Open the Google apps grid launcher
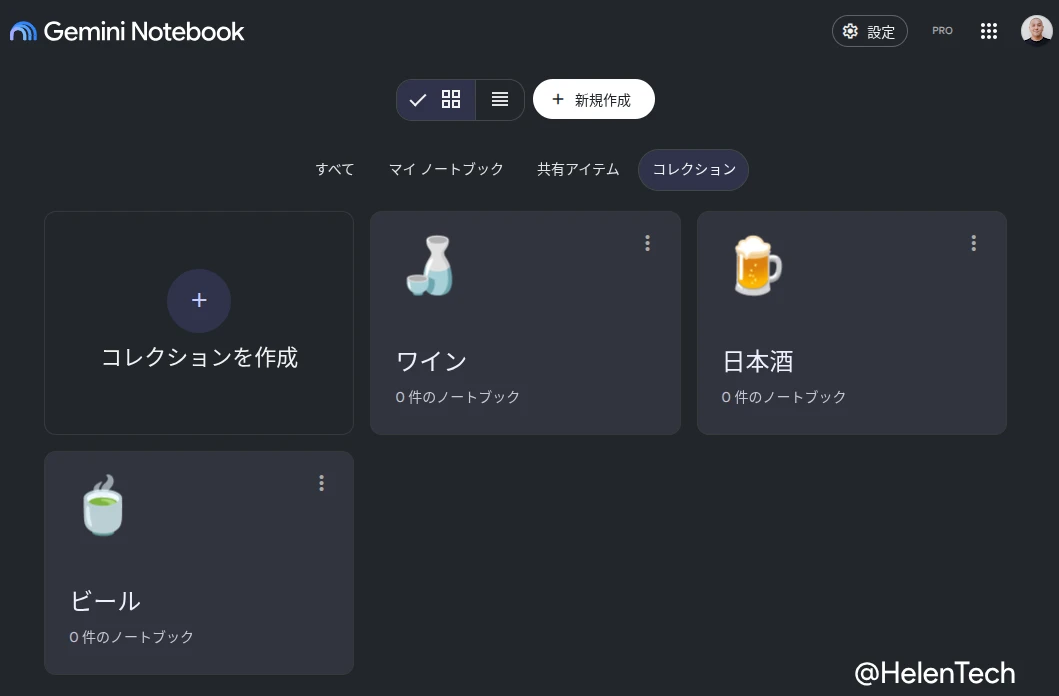This screenshot has height=696, width=1059. tap(989, 31)
